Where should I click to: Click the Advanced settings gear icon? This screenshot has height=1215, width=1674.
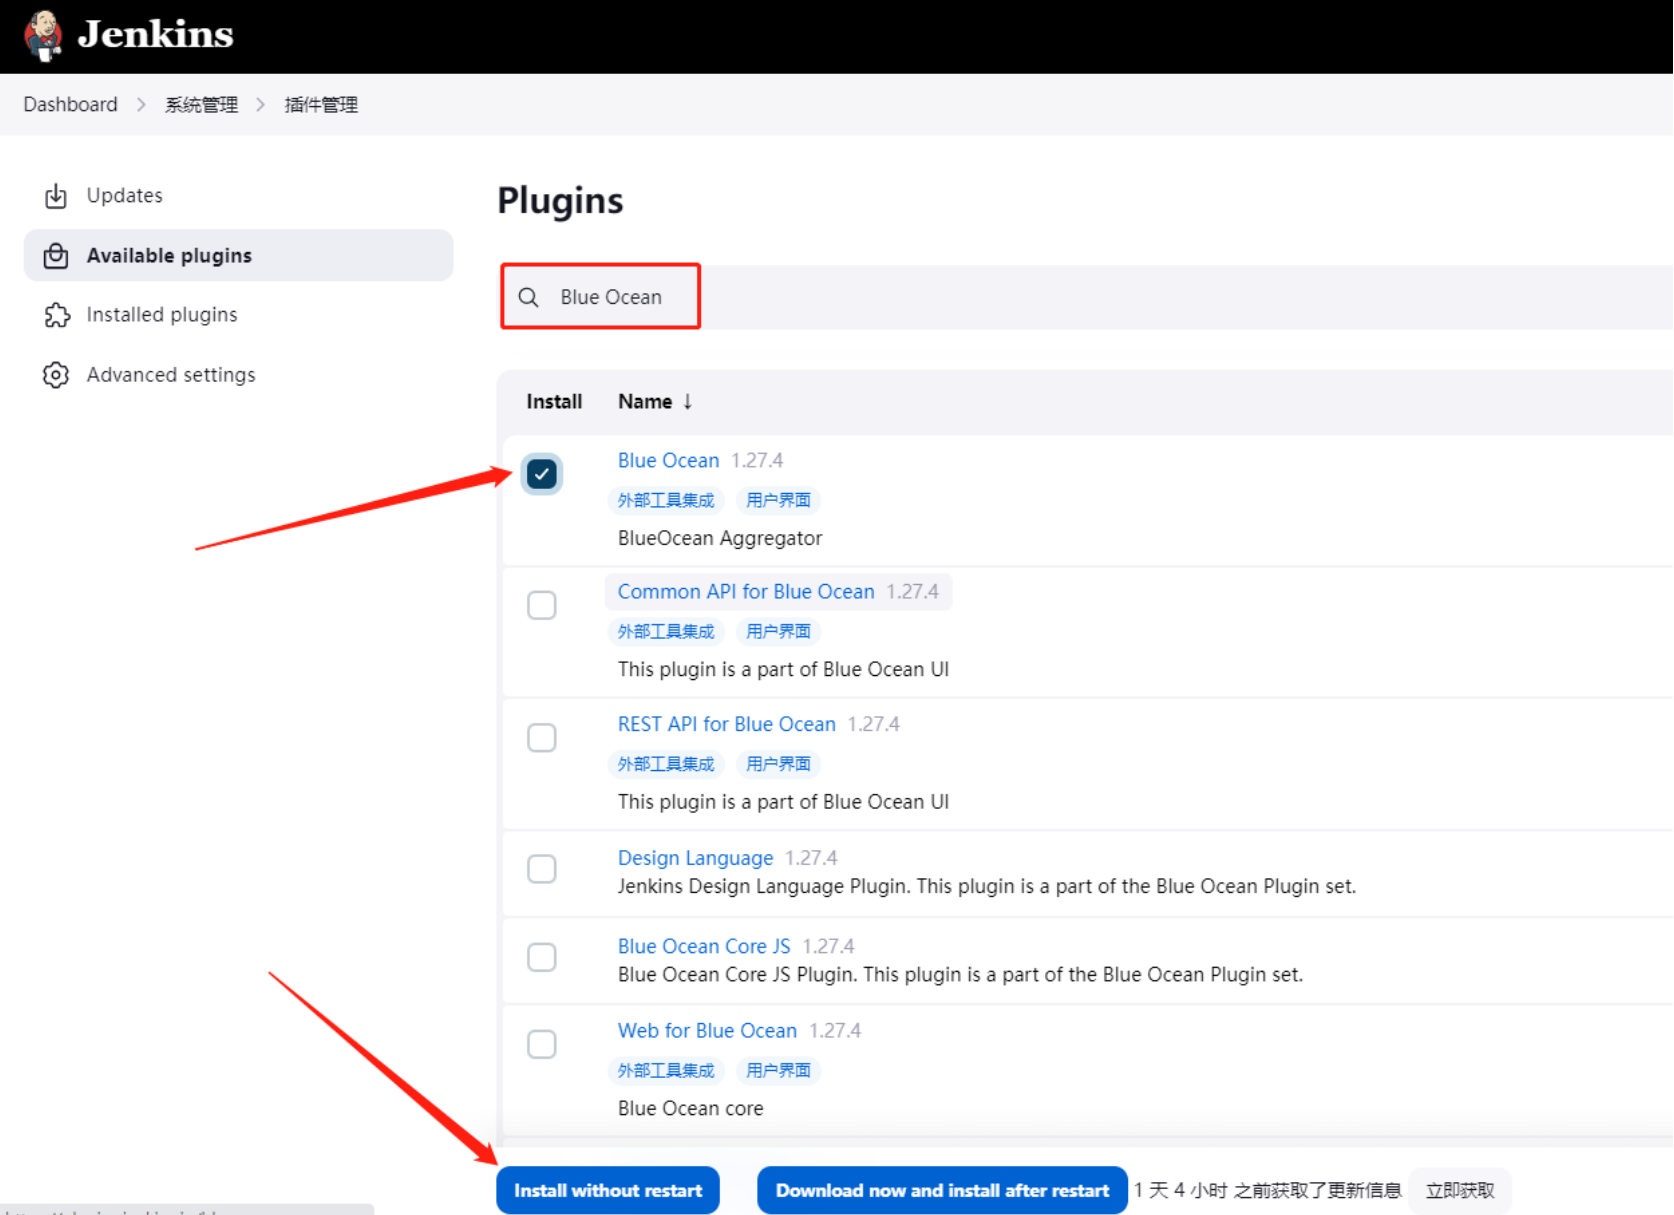click(56, 375)
